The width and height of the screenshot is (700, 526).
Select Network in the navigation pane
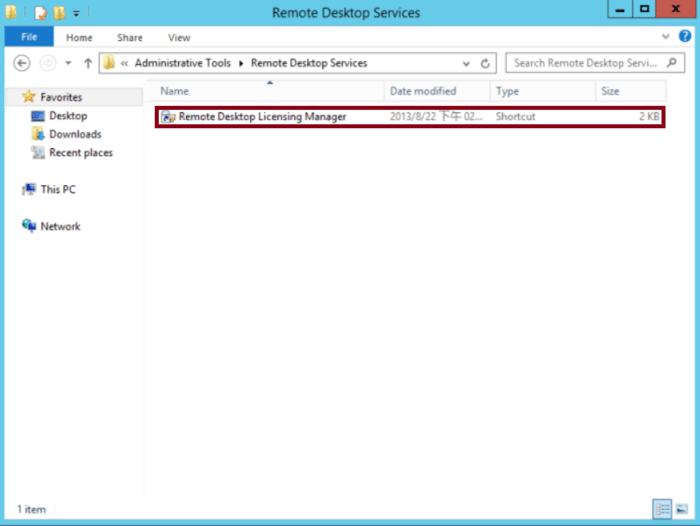pyautogui.click(x=60, y=226)
